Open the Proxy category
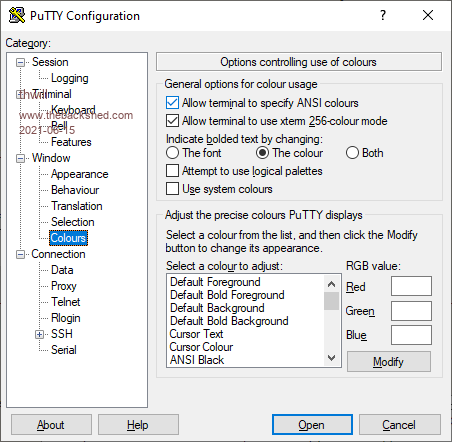 64,286
